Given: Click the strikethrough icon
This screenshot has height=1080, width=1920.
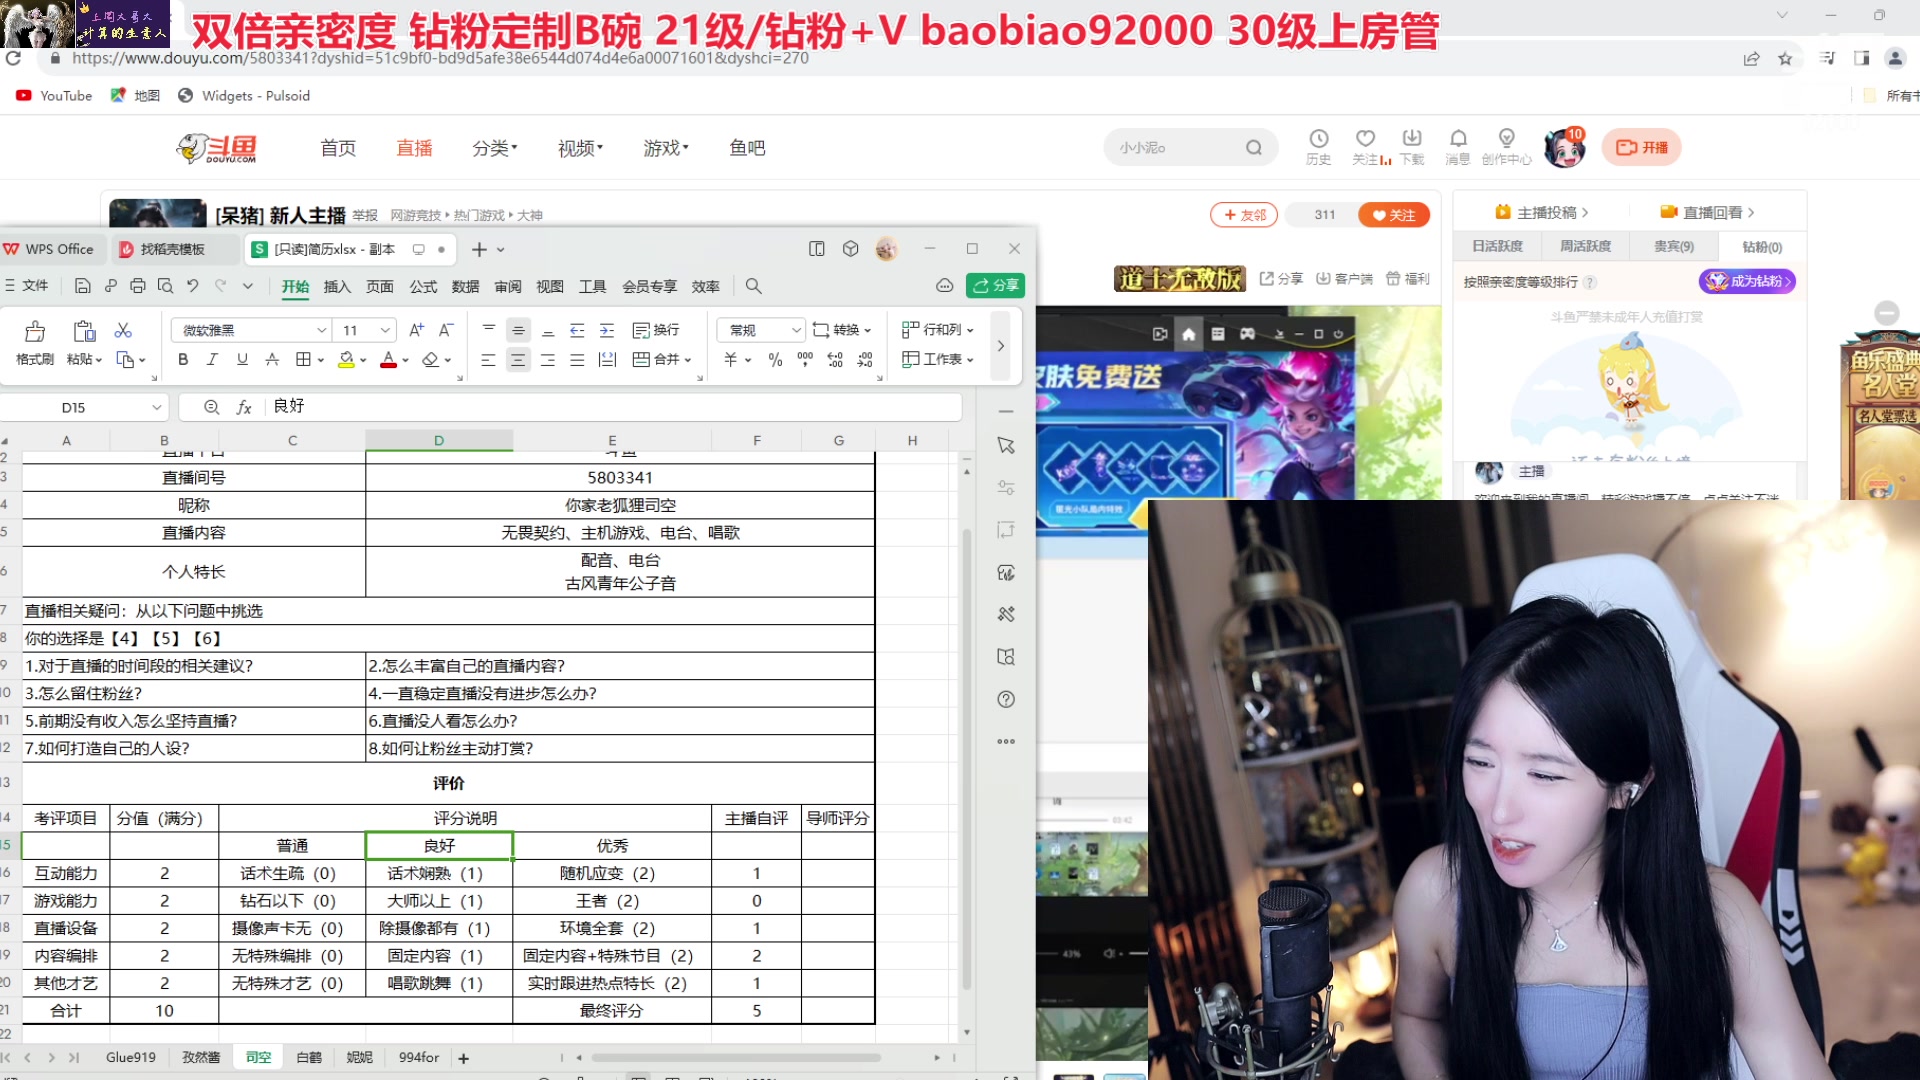Looking at the screenshot, I should (272, 359).
